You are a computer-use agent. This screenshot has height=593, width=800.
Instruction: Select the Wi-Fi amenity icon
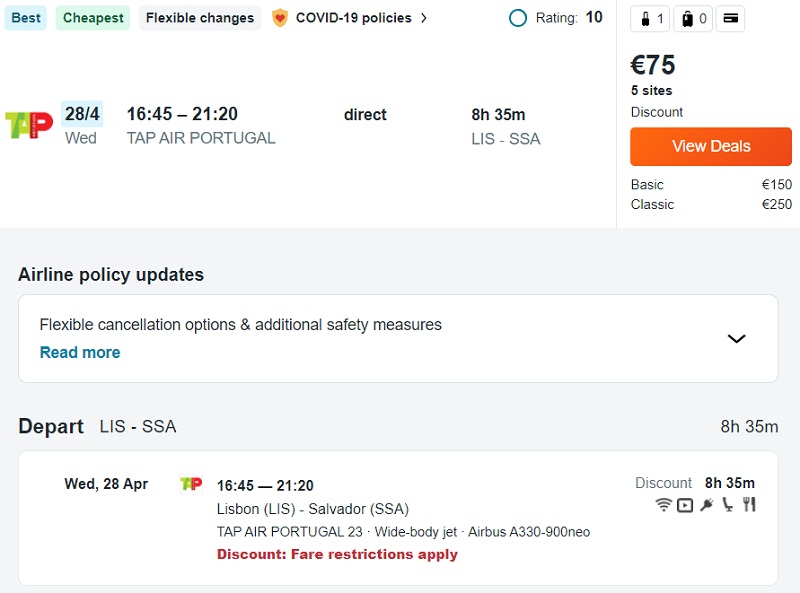tap(664, 505)
